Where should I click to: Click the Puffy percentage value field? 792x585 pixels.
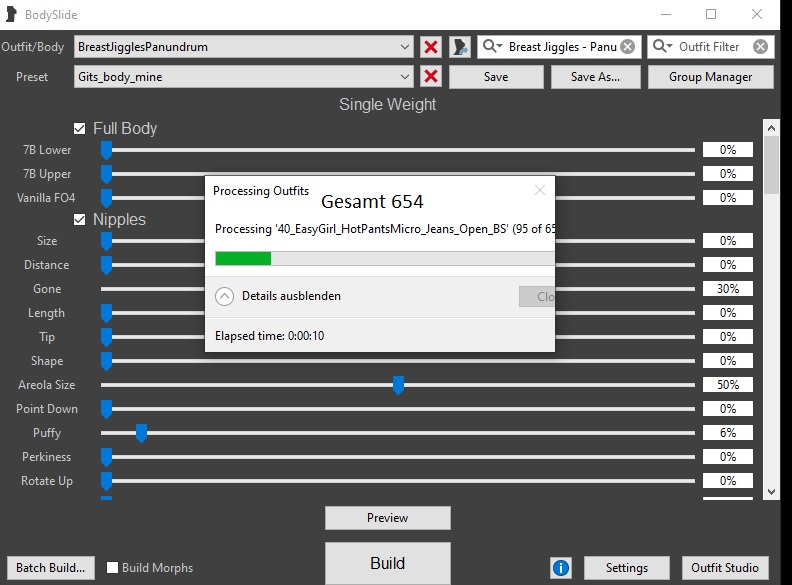pos(727,433)
